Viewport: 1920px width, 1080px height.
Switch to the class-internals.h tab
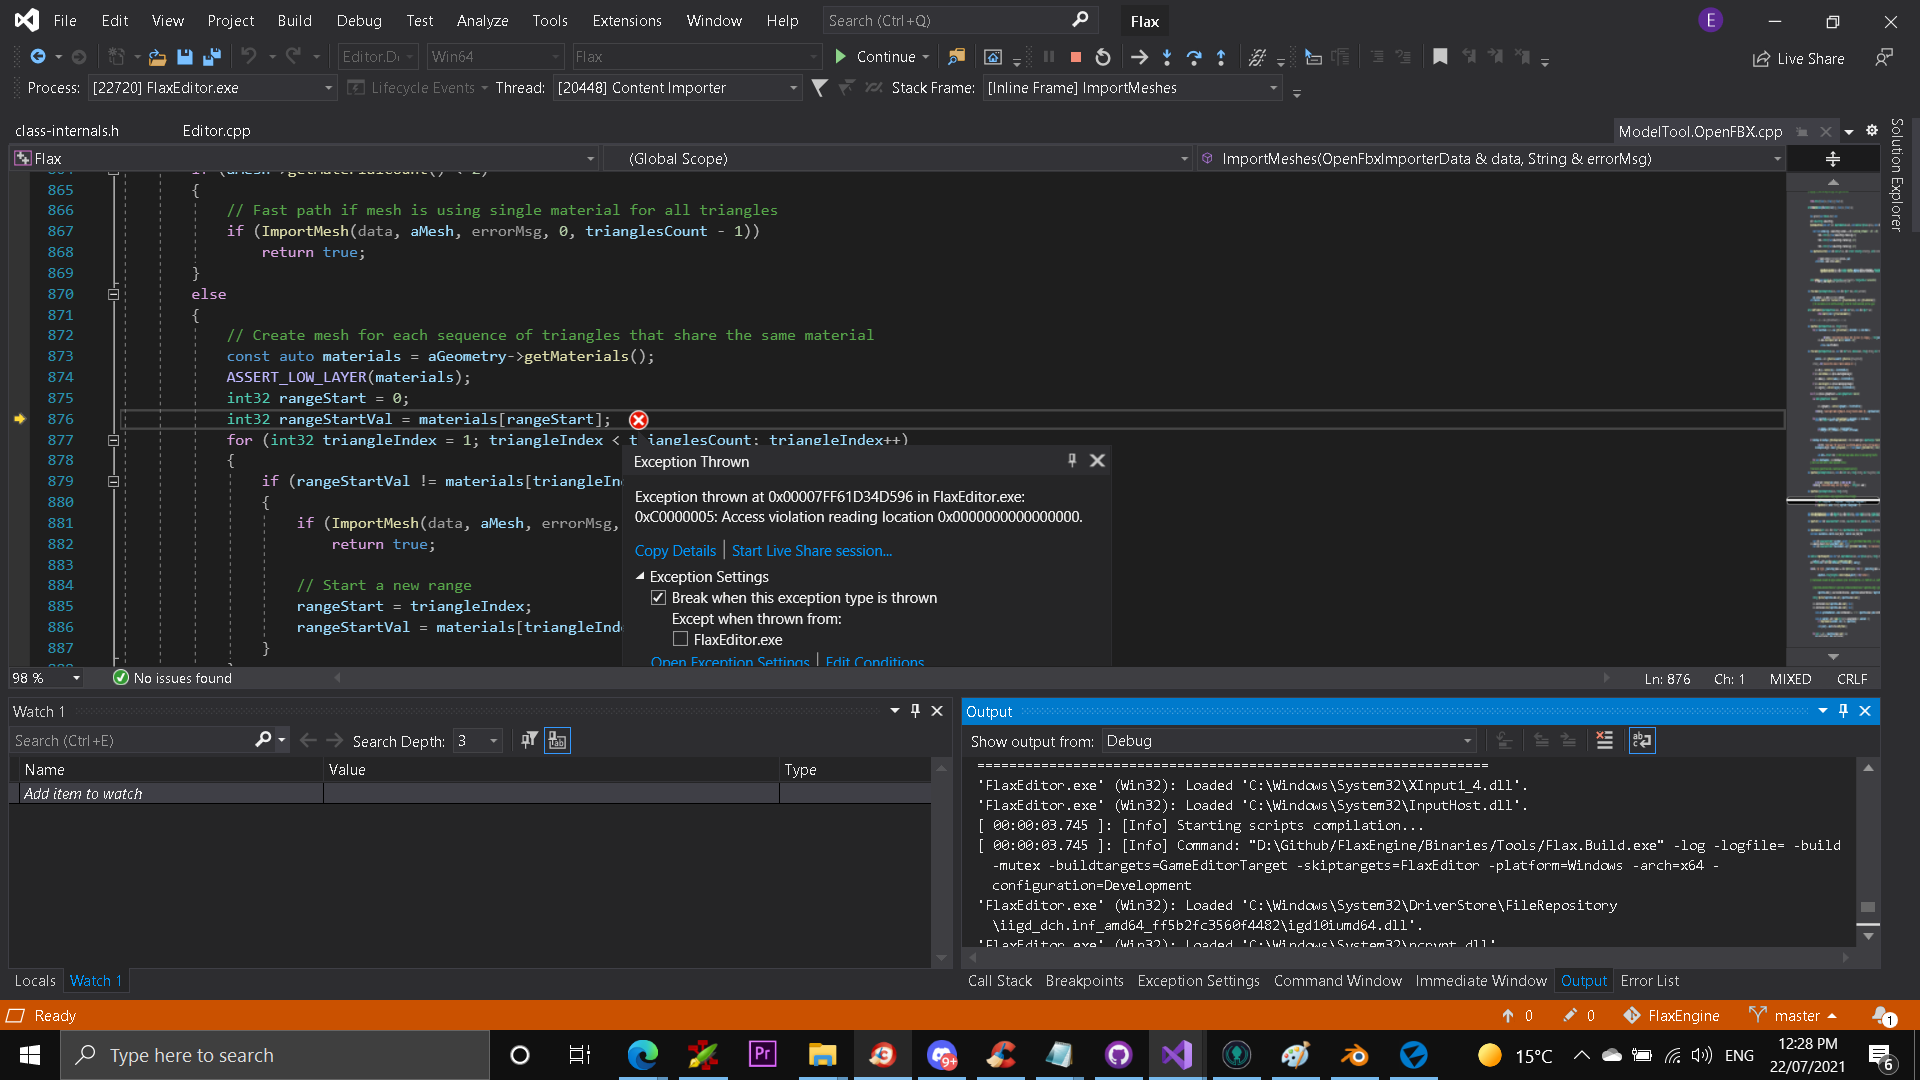65,130
